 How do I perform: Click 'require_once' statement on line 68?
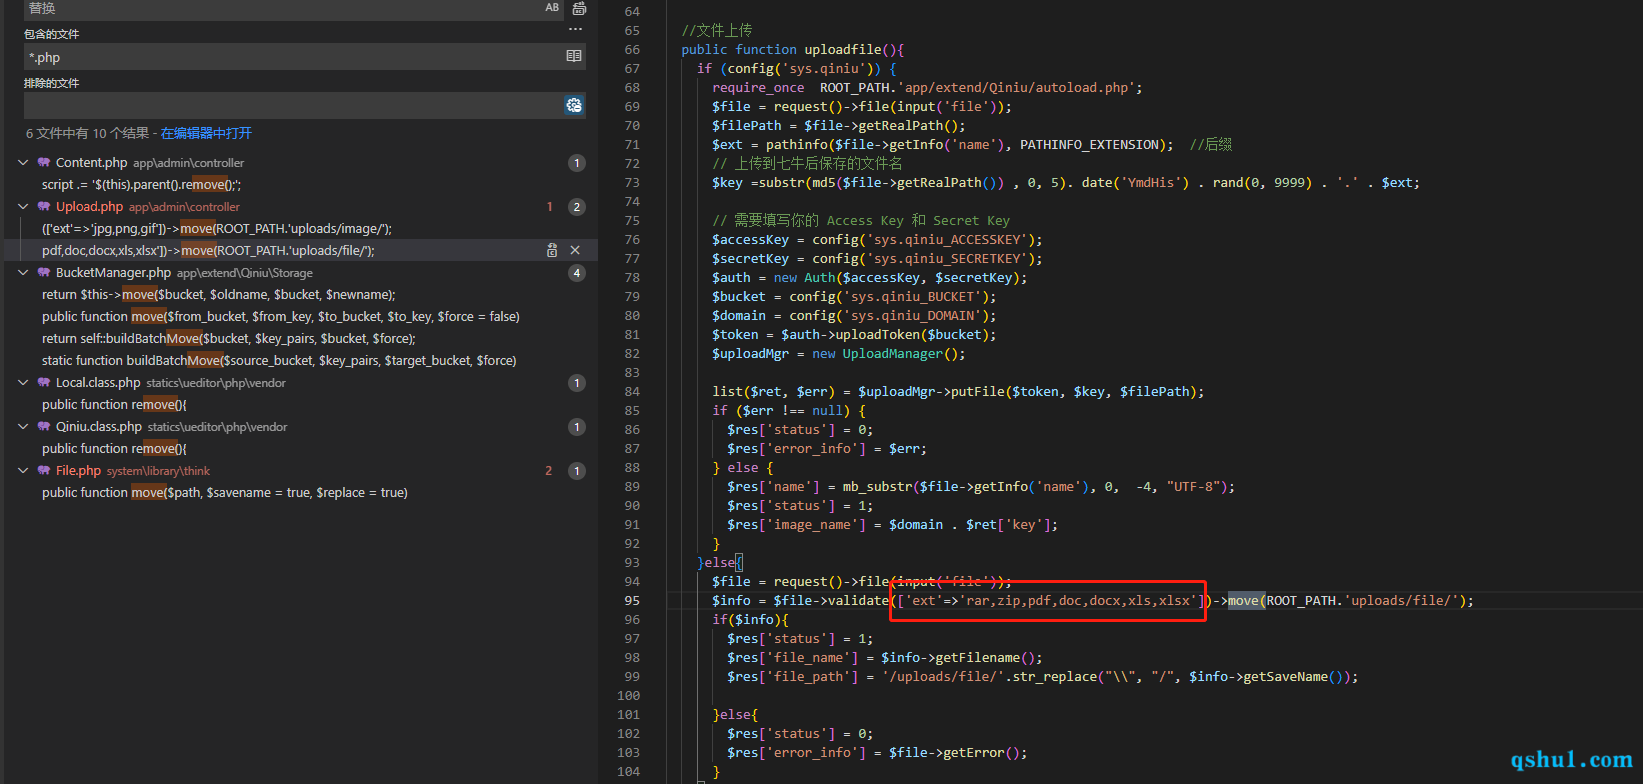[758, 88]
